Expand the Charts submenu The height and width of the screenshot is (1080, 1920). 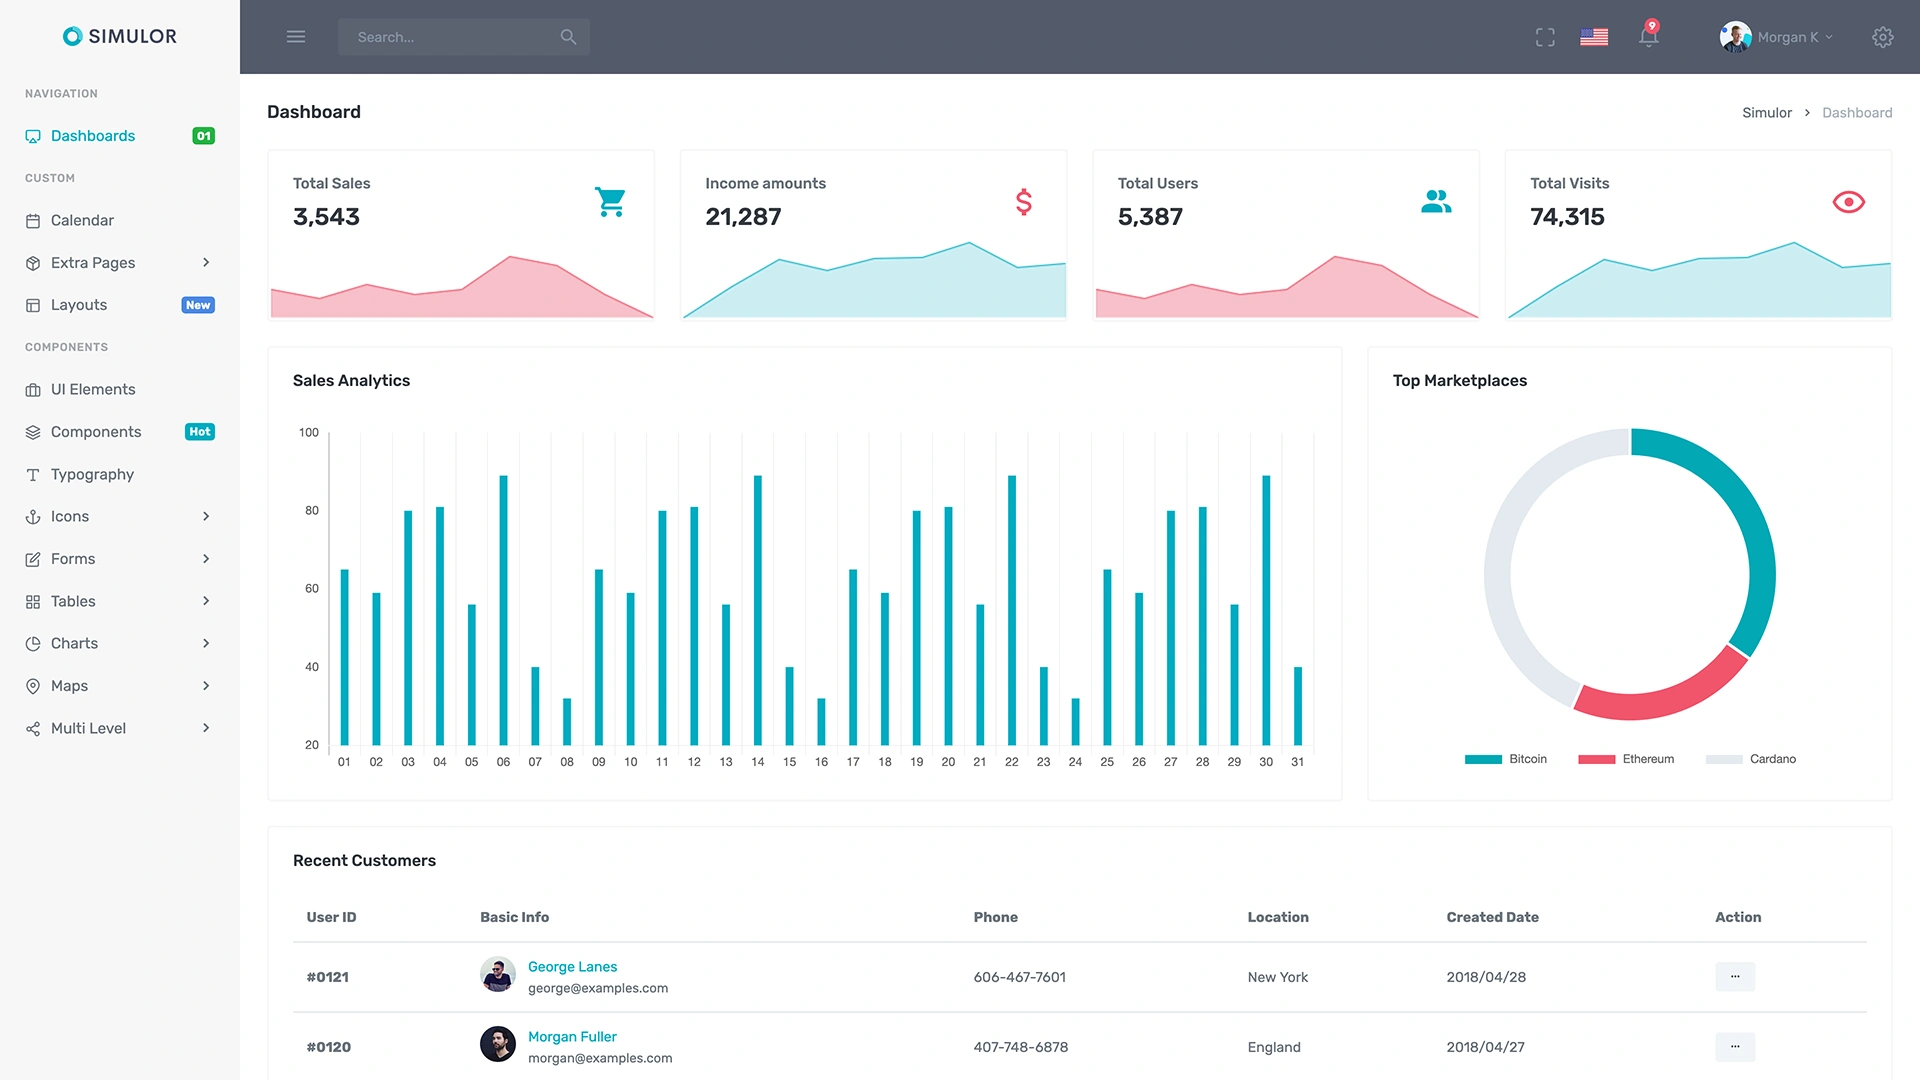pyautogui.click(x=74, y=643)
